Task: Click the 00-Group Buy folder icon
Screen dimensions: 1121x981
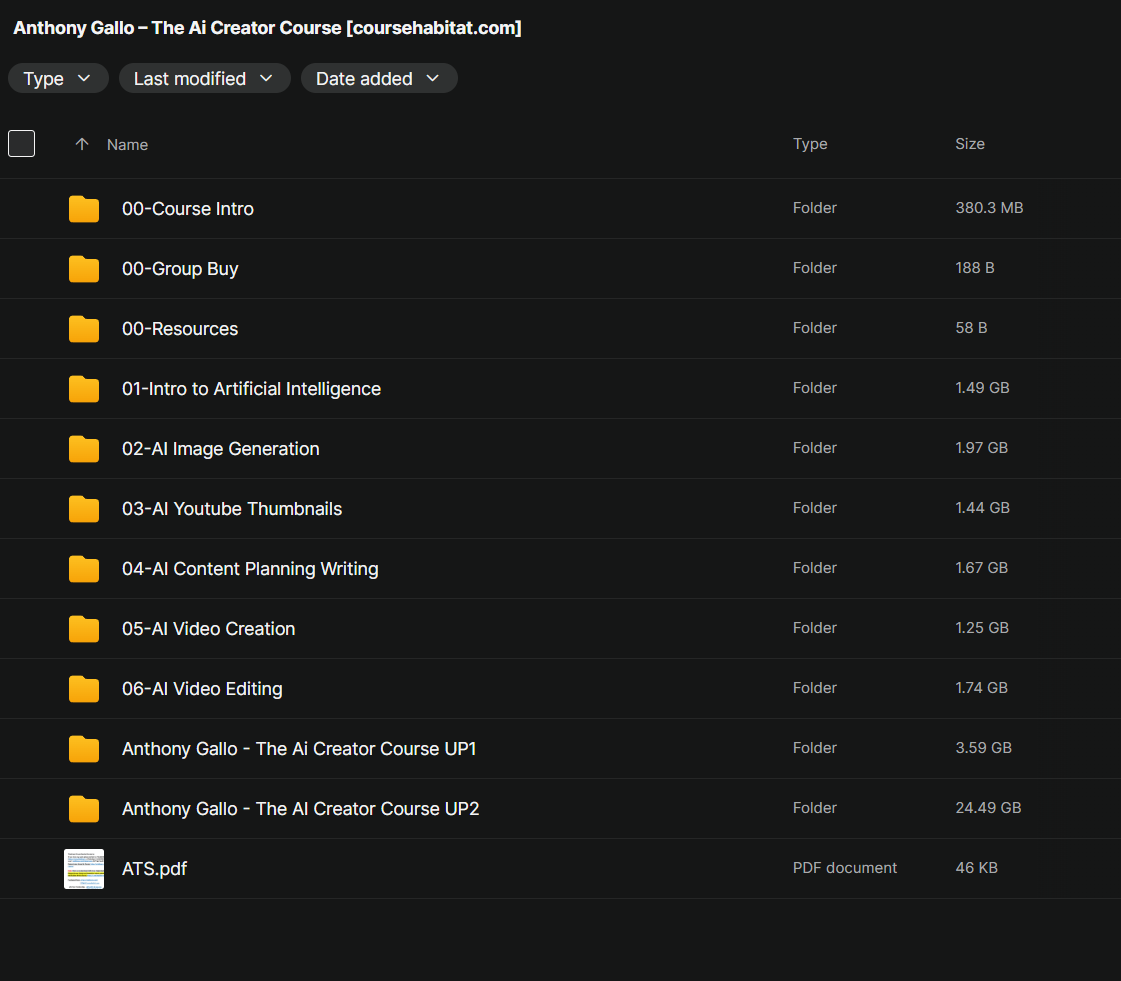Action: [x=84, y=269]
